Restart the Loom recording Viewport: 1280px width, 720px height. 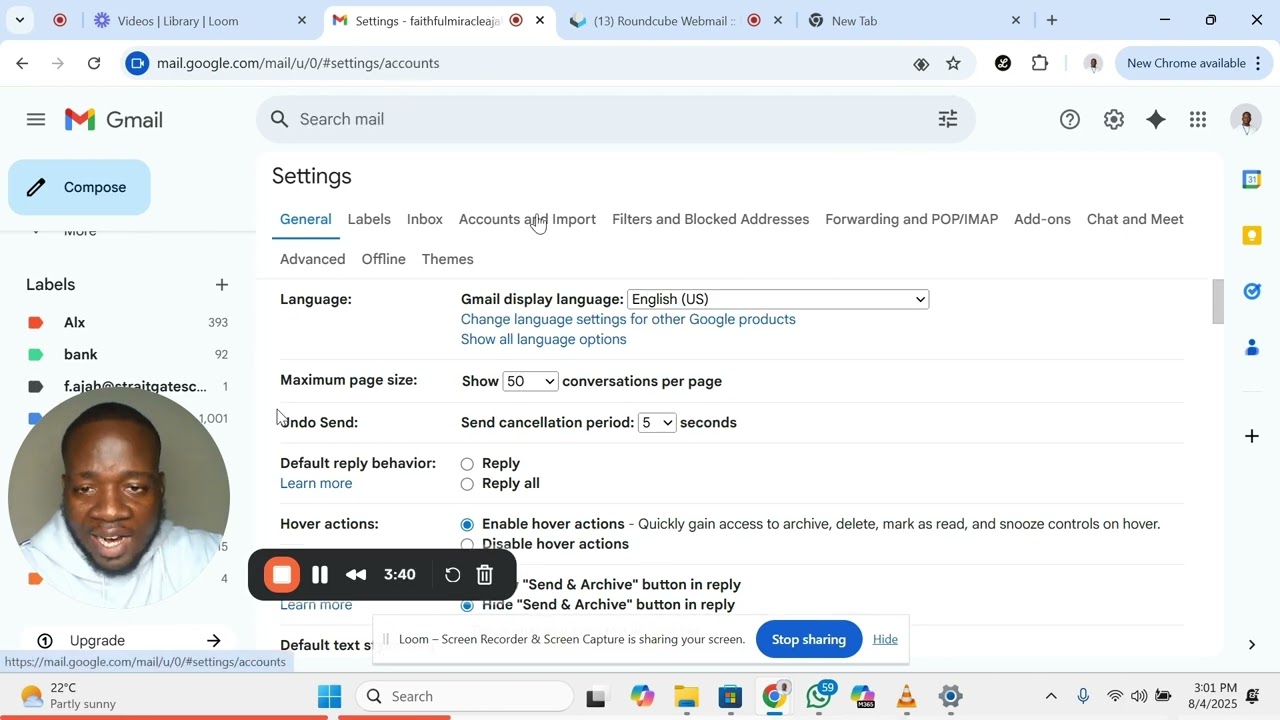pyautogui.click(x=452, y=575)
